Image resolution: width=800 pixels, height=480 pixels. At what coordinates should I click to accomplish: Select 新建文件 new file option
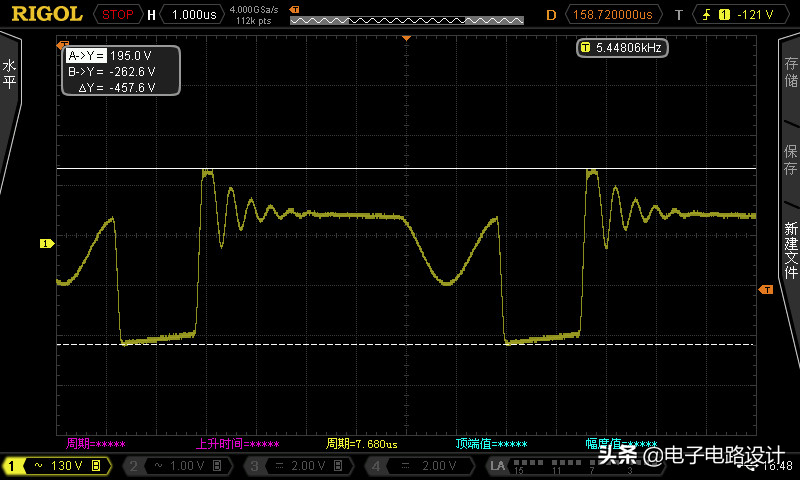(790, 250)
